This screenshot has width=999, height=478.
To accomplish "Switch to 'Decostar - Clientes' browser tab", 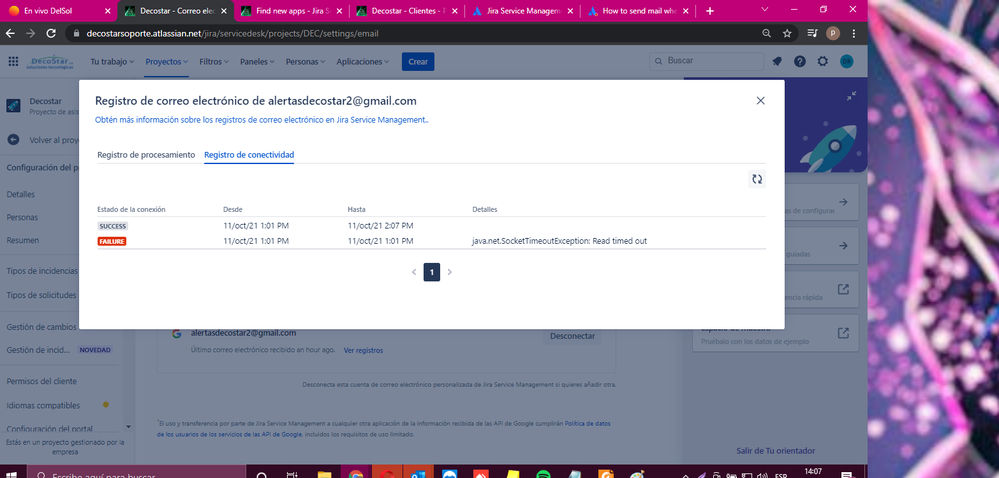I will (x=407, y=11).
